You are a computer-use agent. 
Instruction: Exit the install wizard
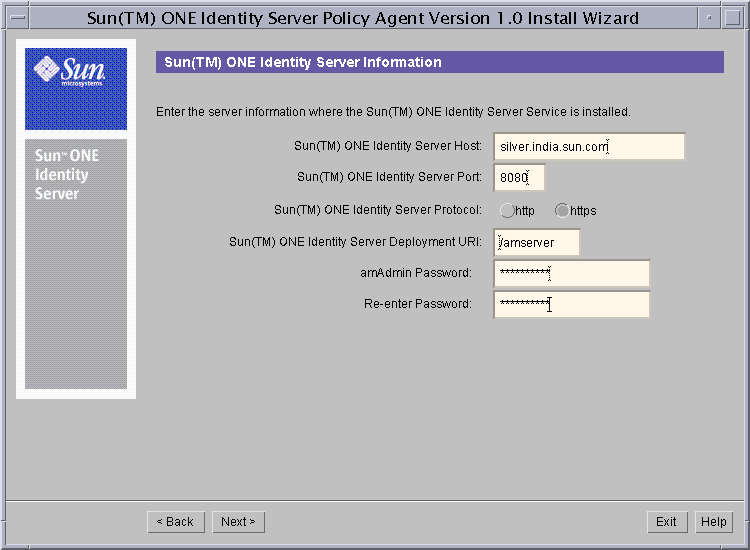[667, 522]
